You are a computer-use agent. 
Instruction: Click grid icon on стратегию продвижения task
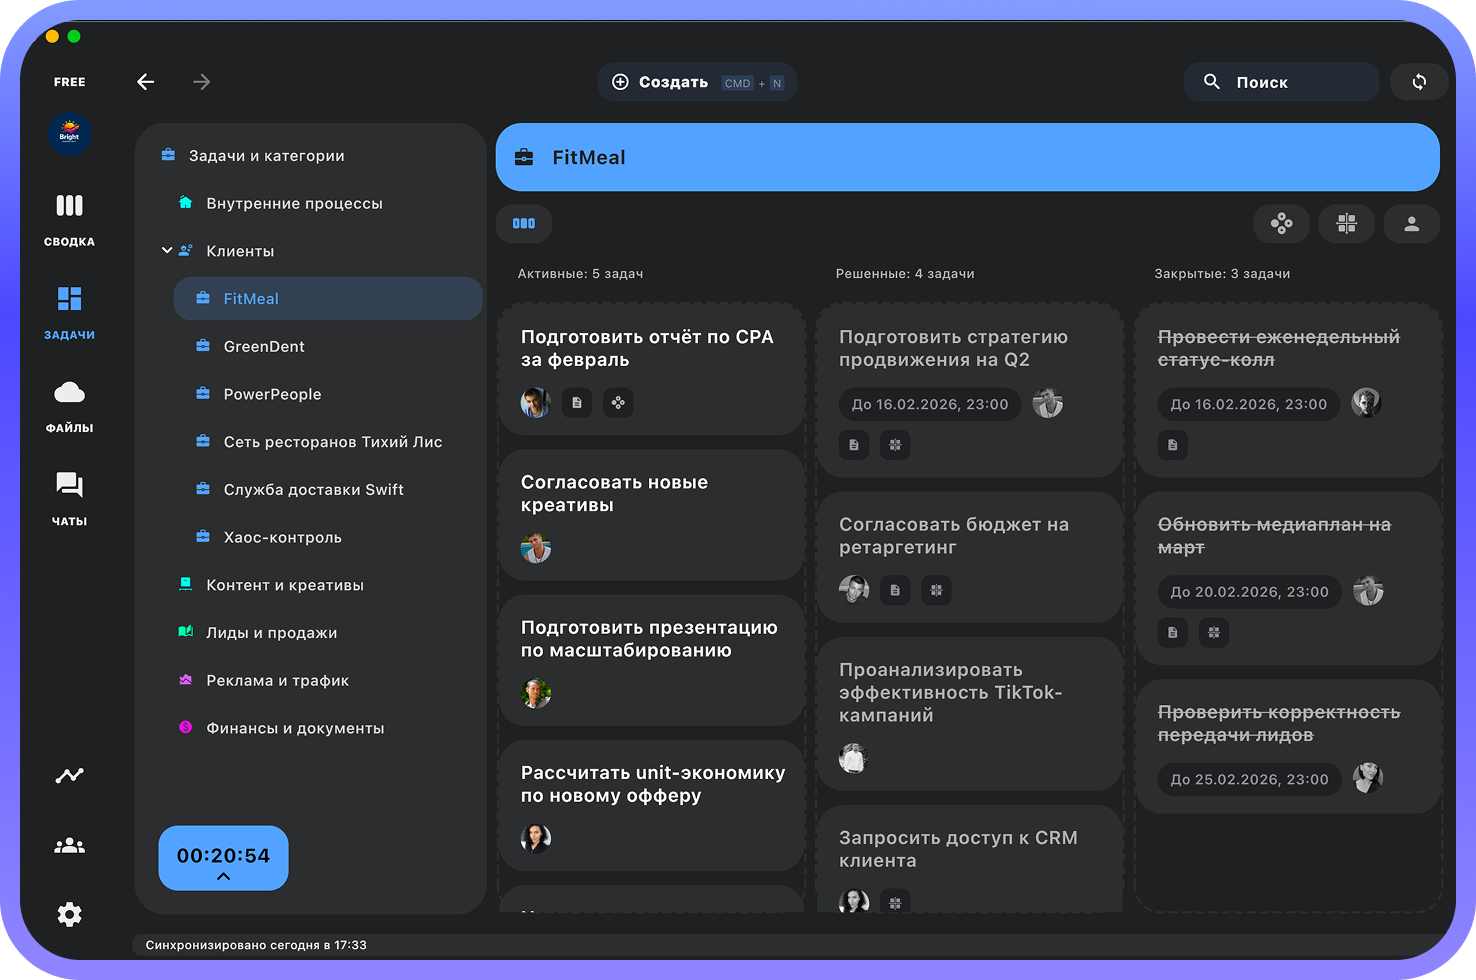point(895,445)
